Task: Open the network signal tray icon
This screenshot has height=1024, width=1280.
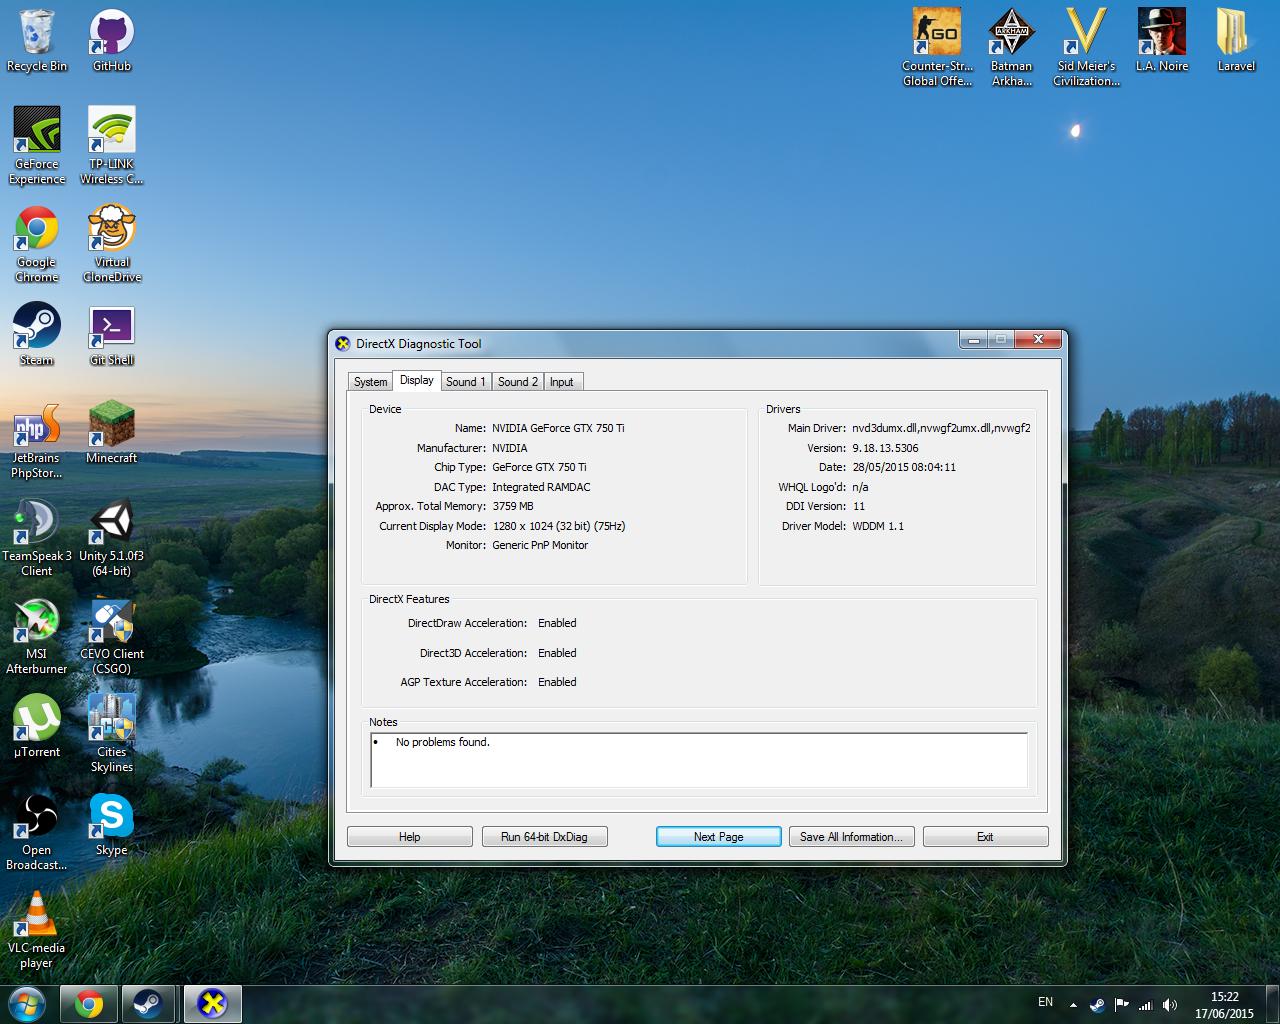Action: pos(1146,1005)
